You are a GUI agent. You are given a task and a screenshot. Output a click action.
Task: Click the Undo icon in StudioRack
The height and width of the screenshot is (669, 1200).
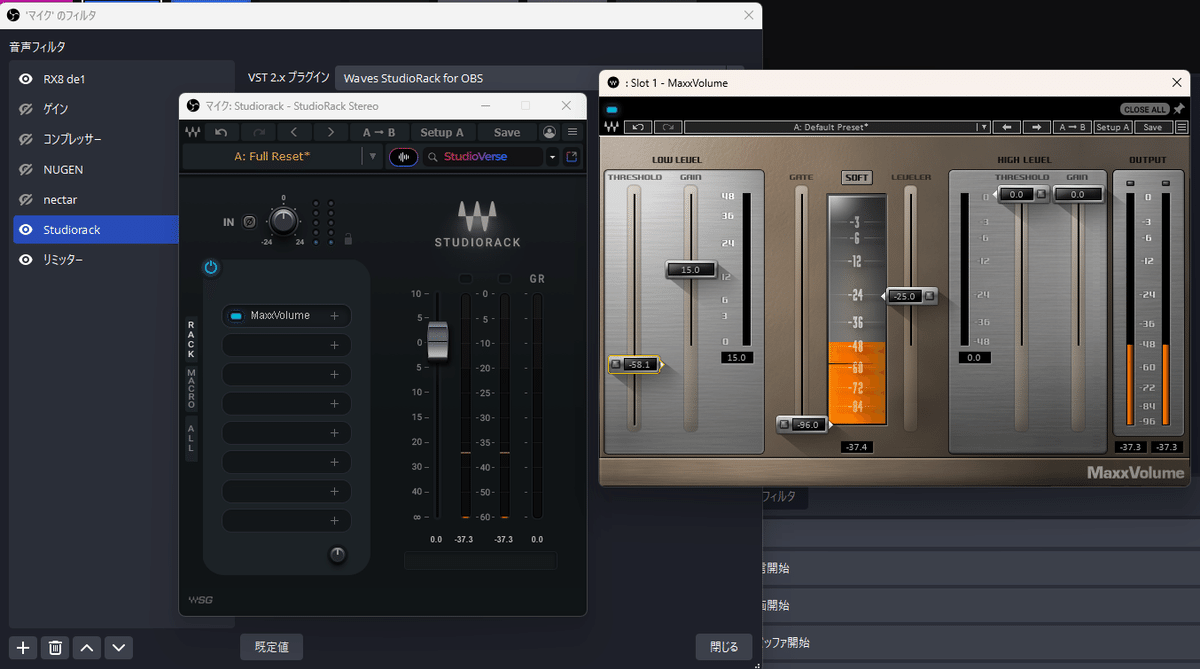click(x=220, y=131)
